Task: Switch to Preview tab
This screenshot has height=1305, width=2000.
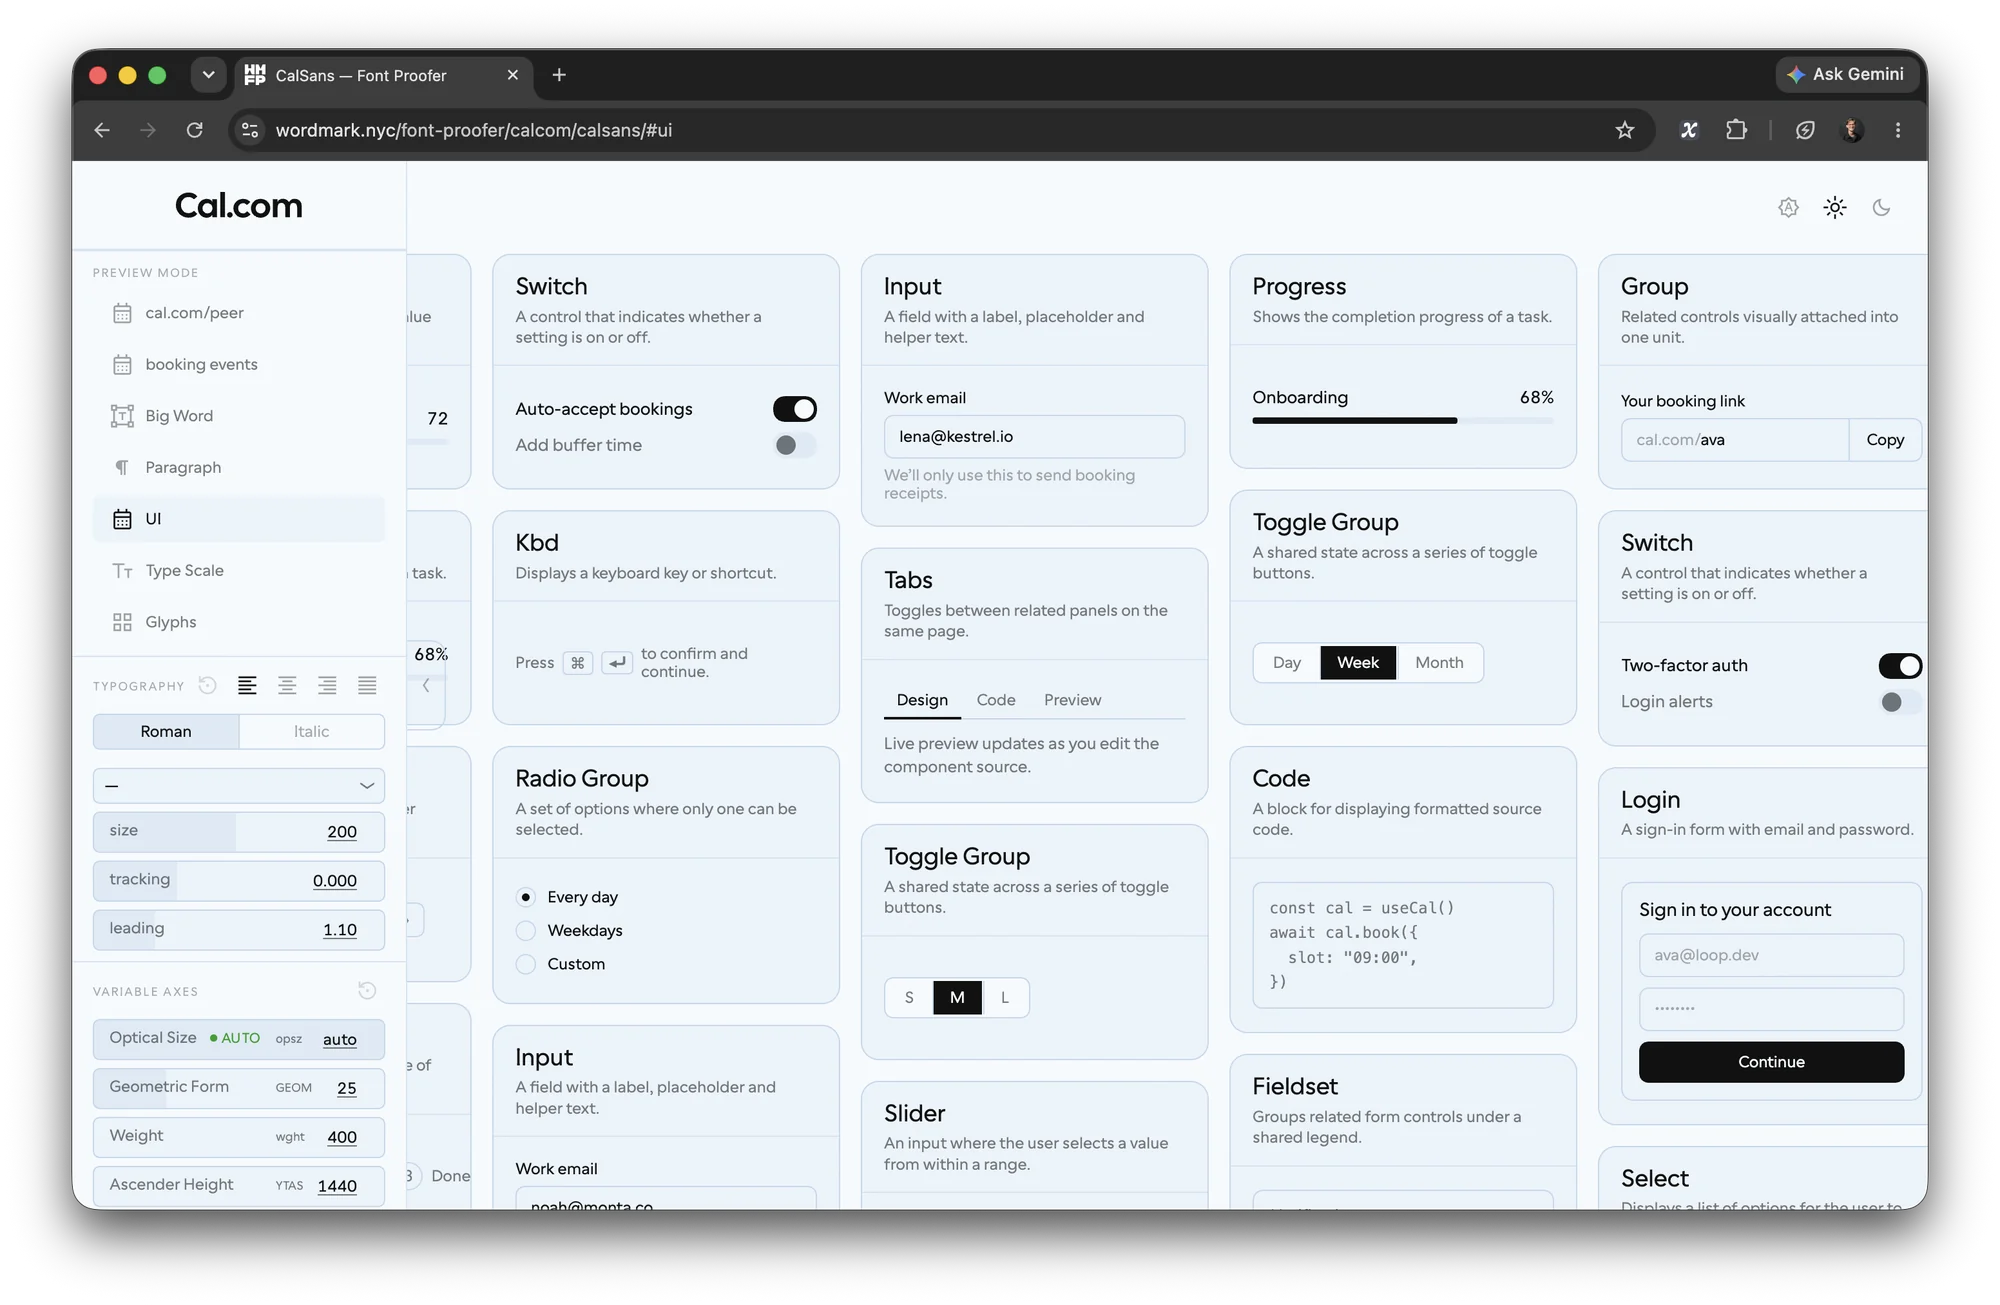Action: 1072,700
